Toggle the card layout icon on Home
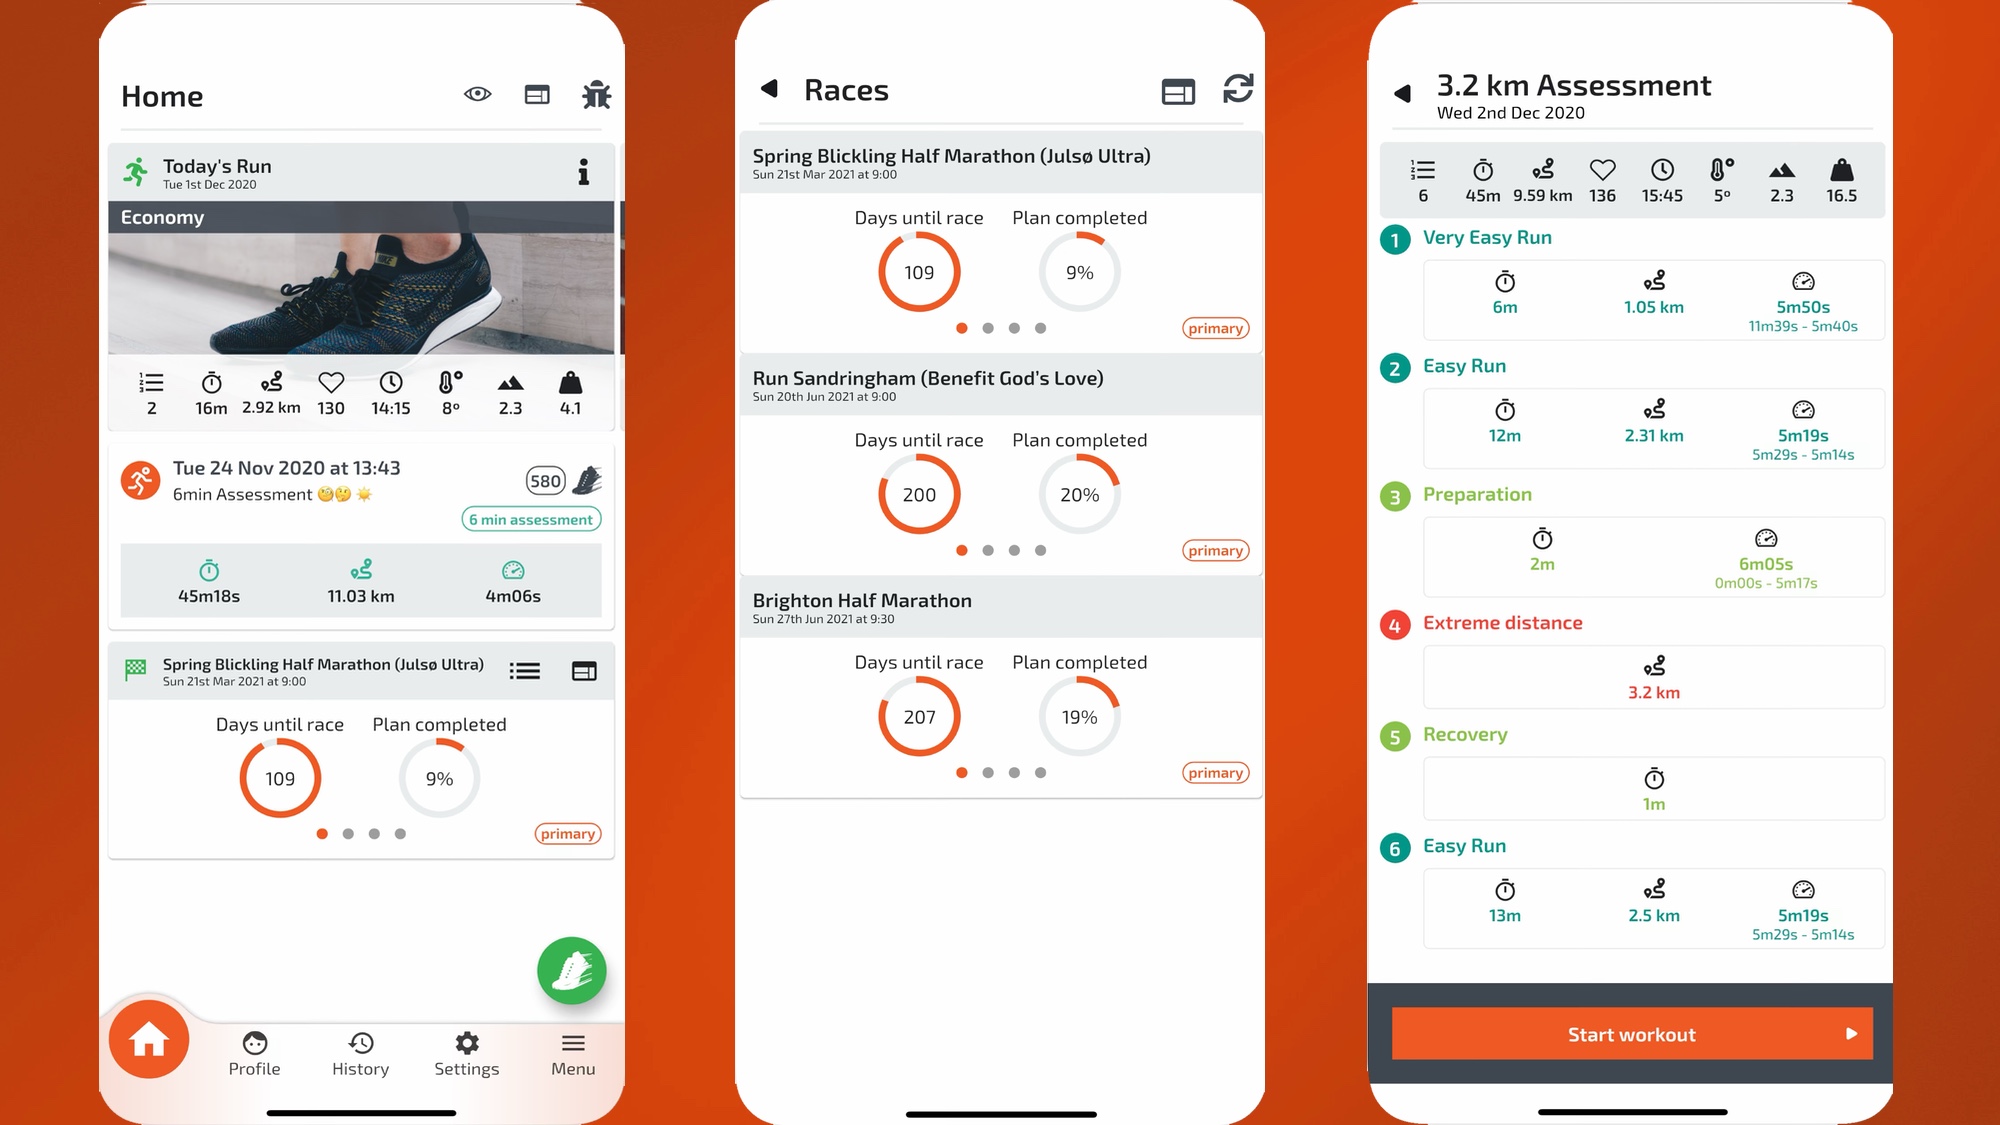Screen dimensions: 2000x1125 click(537, 95)
